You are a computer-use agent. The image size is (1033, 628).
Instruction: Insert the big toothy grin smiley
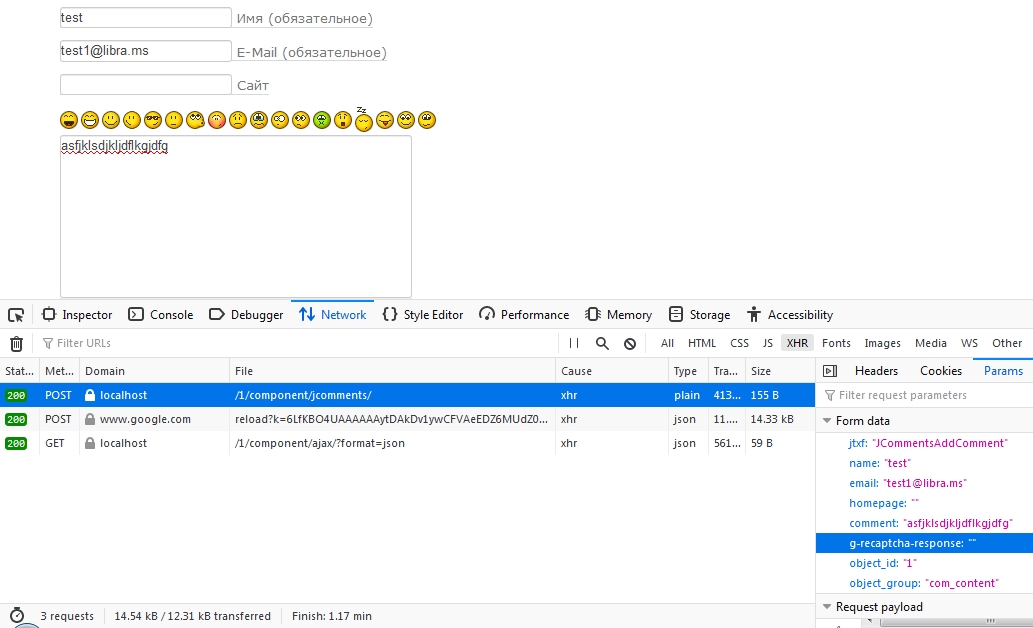(90, 120)
